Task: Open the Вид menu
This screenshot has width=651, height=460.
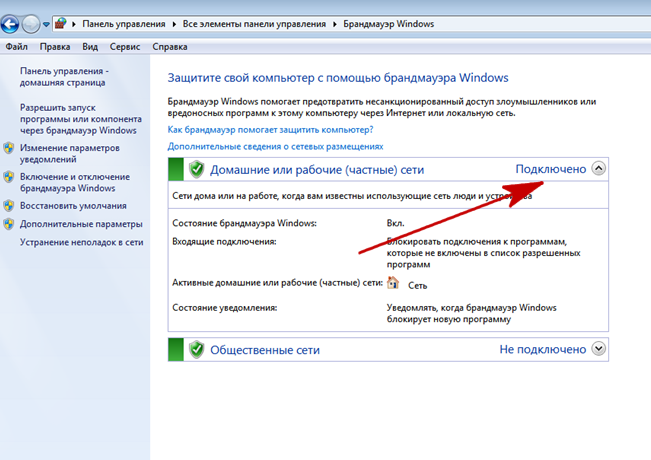Action: pyautogui.click(x=90, y=47)
